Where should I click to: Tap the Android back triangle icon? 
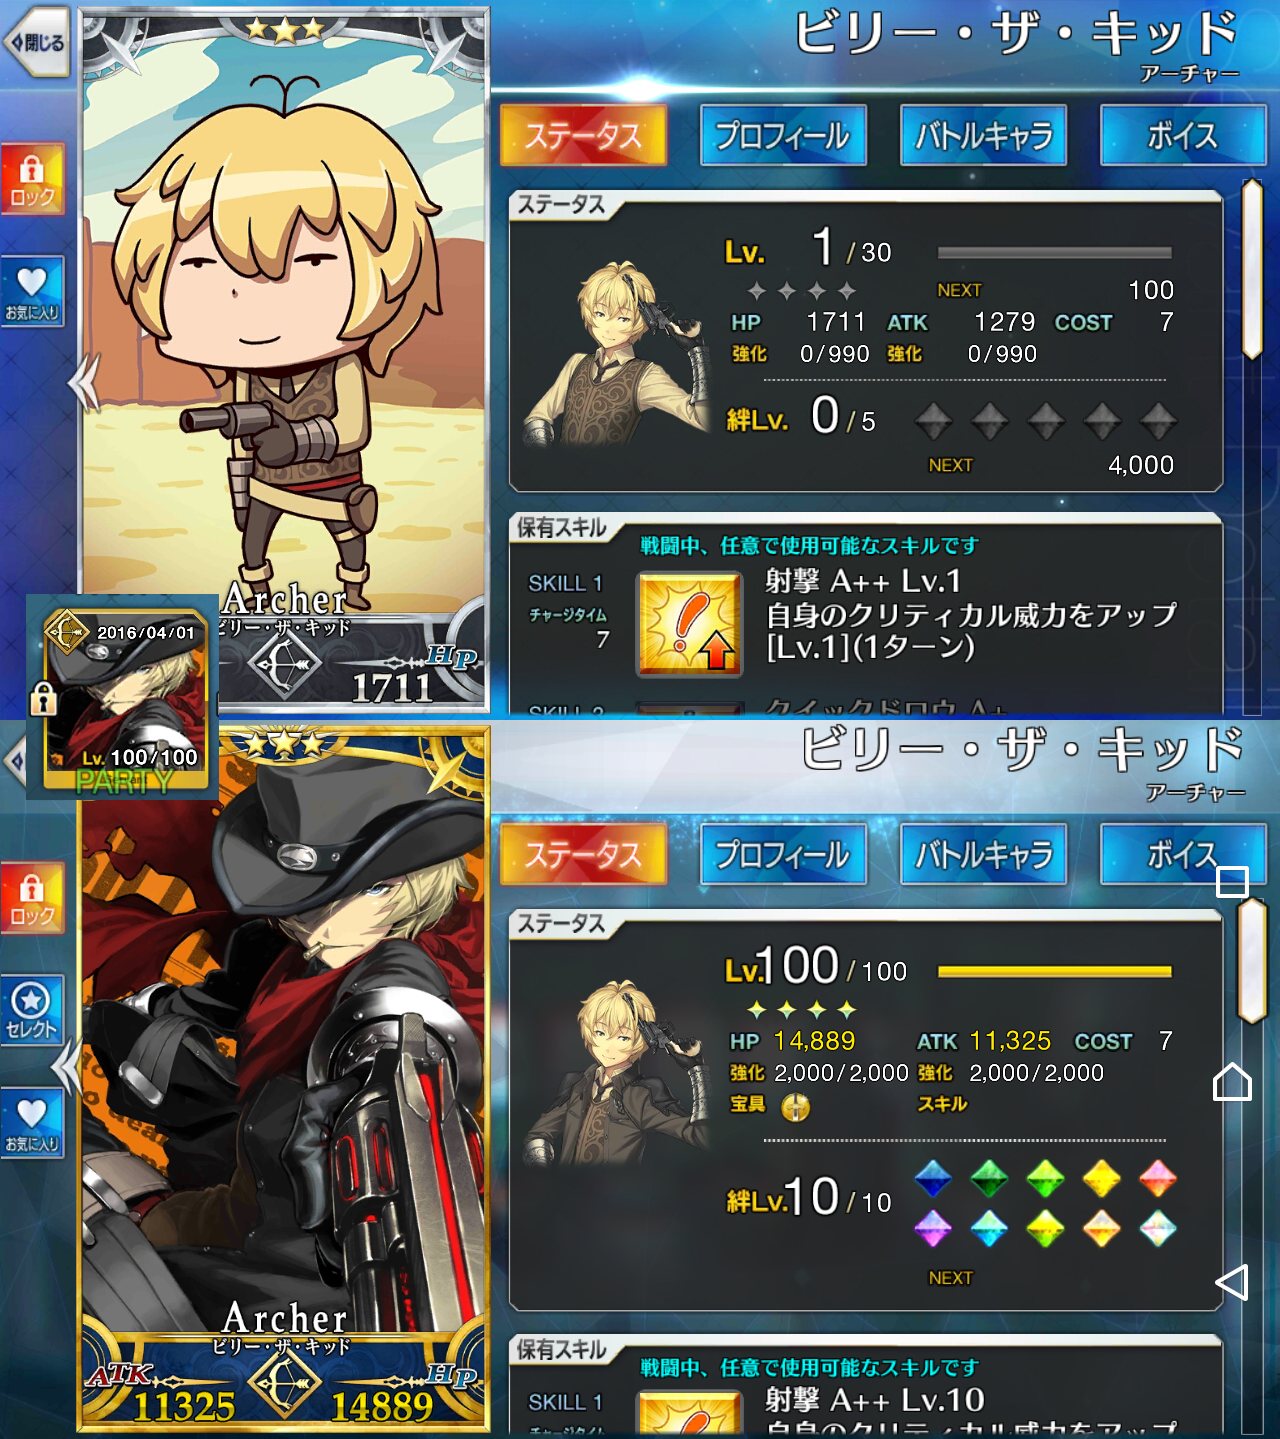(x=1232, y=1282)
